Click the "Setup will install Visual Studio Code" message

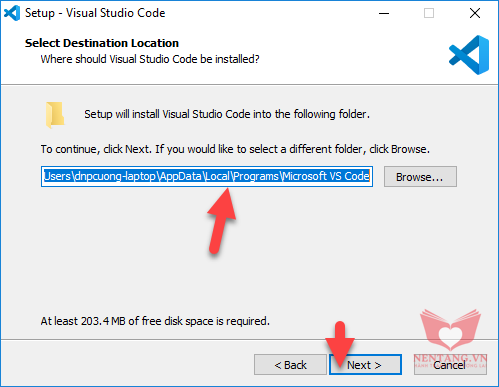[x=227, y=114]
